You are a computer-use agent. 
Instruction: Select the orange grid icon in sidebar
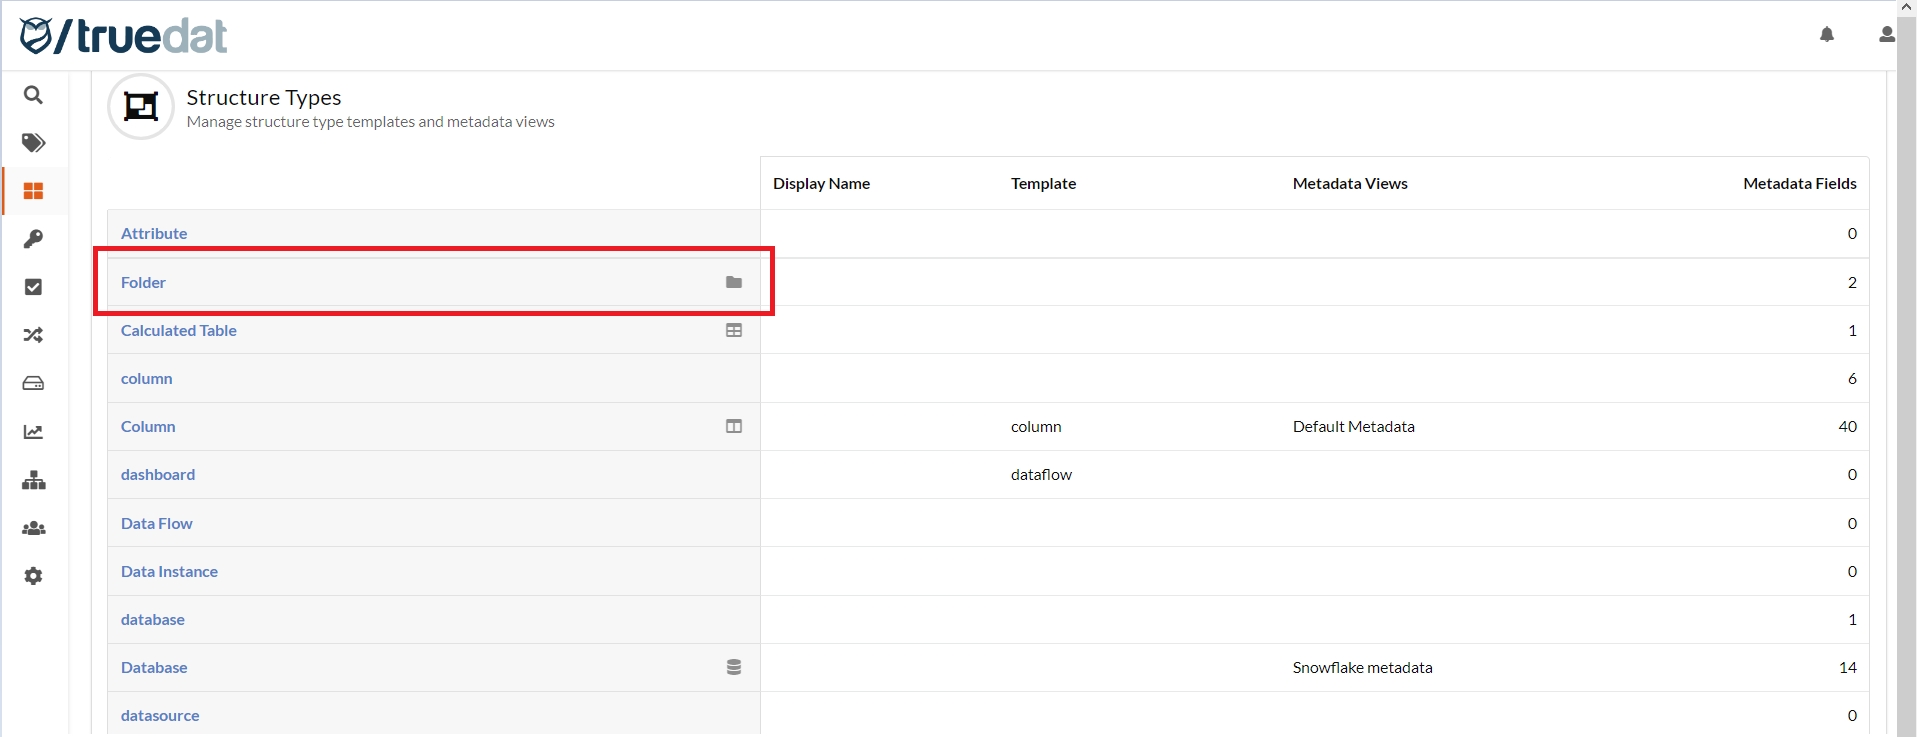coord(33,191)
